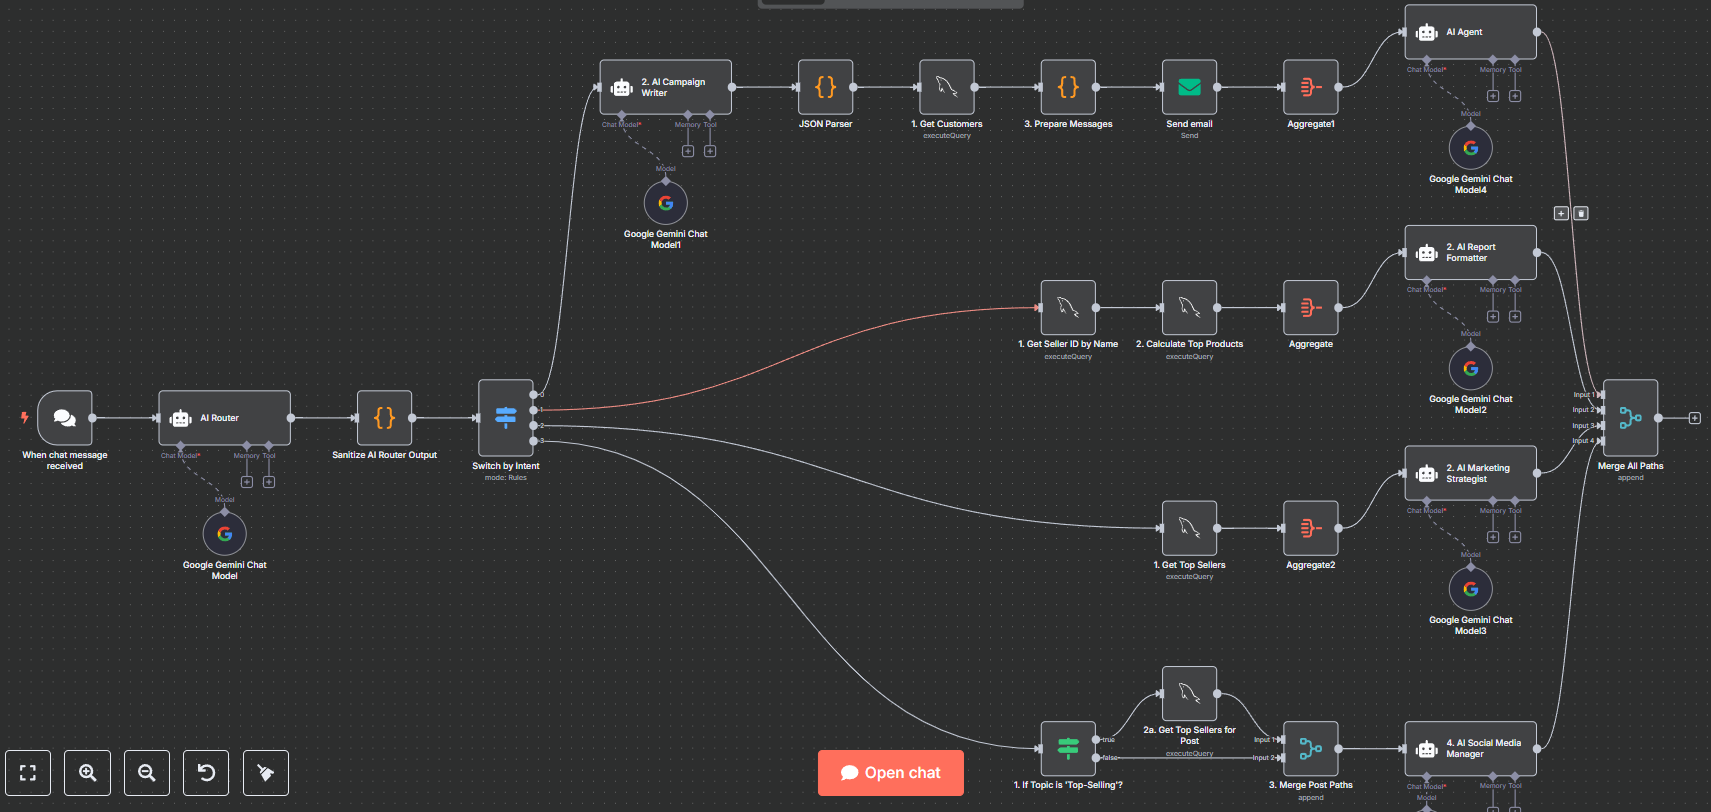
Task: Select the Google Gemini Chat Model2 node
Action: [1471, 368]
